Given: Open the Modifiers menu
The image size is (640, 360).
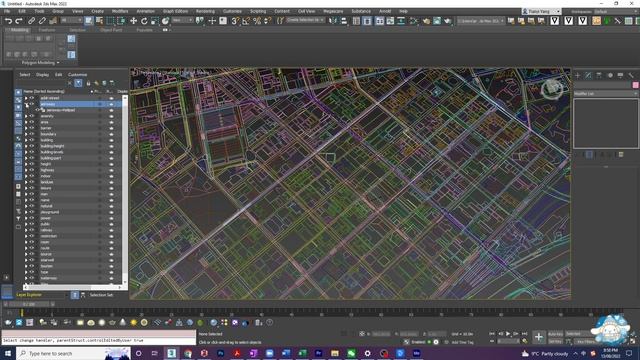Looking at the screenshot, I should pos(120,11).
